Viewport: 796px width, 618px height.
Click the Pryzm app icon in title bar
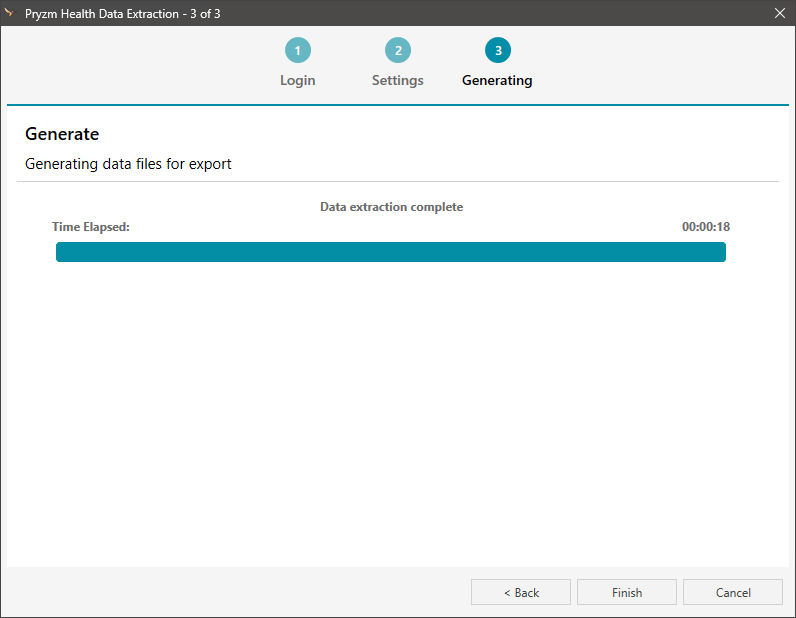10,13
